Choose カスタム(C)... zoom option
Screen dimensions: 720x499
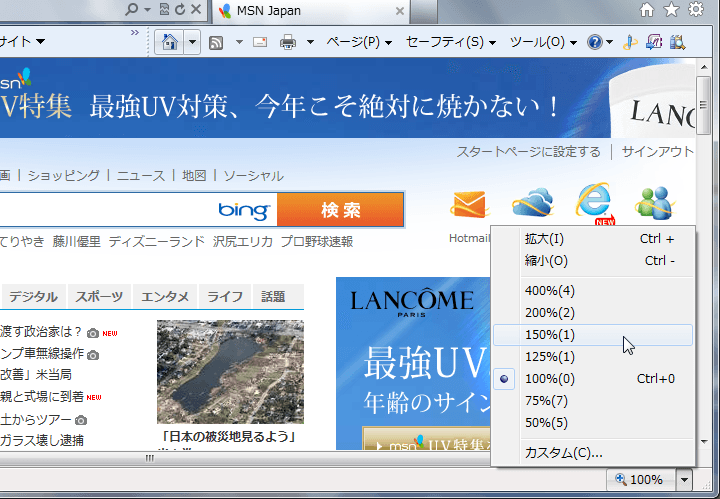point(593,453)
